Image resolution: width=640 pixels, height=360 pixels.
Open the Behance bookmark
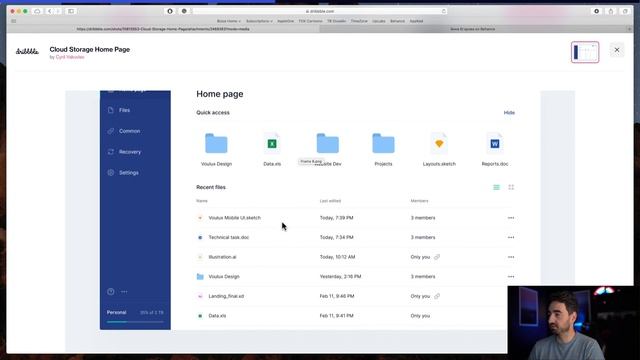(x=397, y=21)
